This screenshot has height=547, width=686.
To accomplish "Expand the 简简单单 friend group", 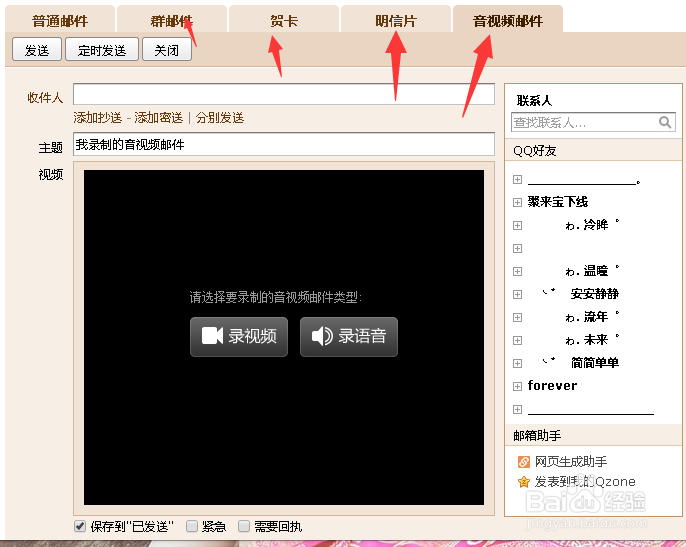I will [518, 363].
